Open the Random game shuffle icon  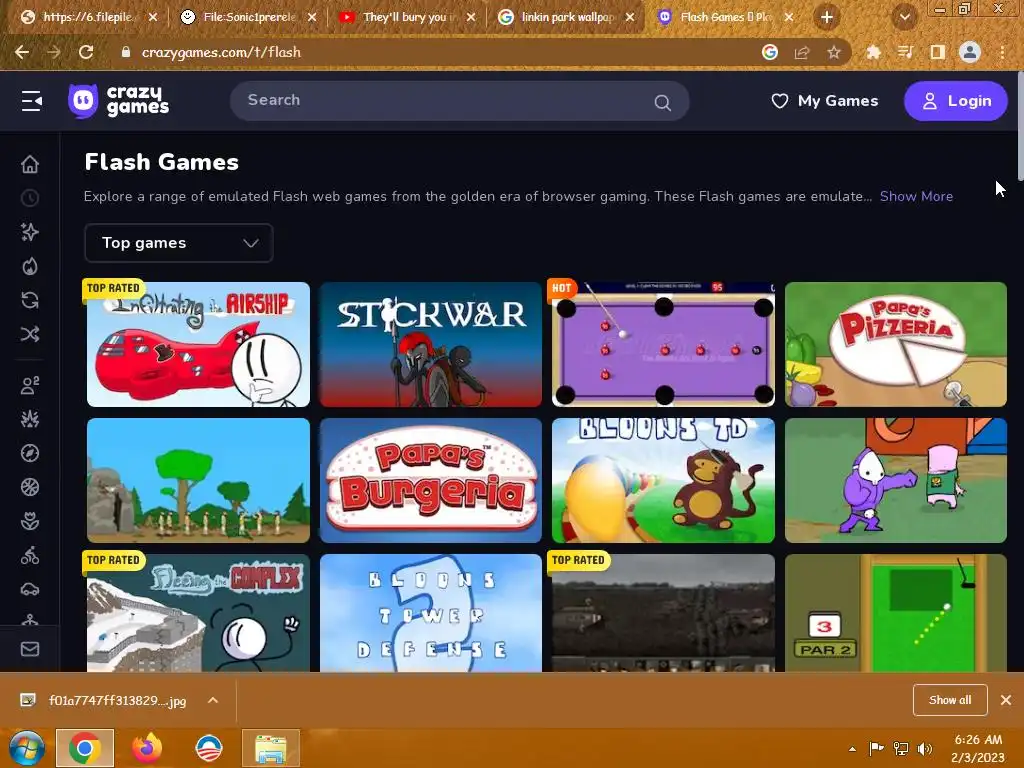30,334
